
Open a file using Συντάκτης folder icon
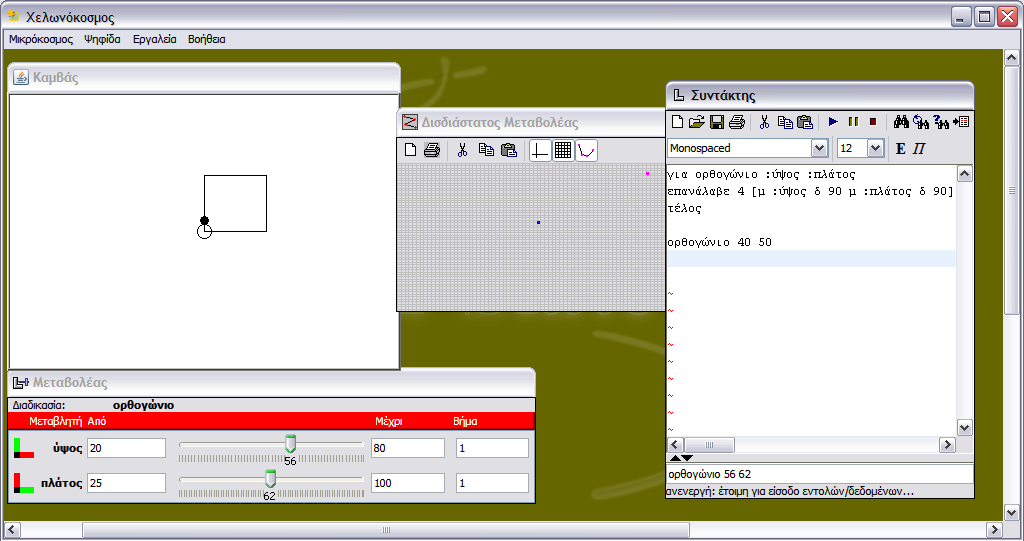[x=697, y=122]
